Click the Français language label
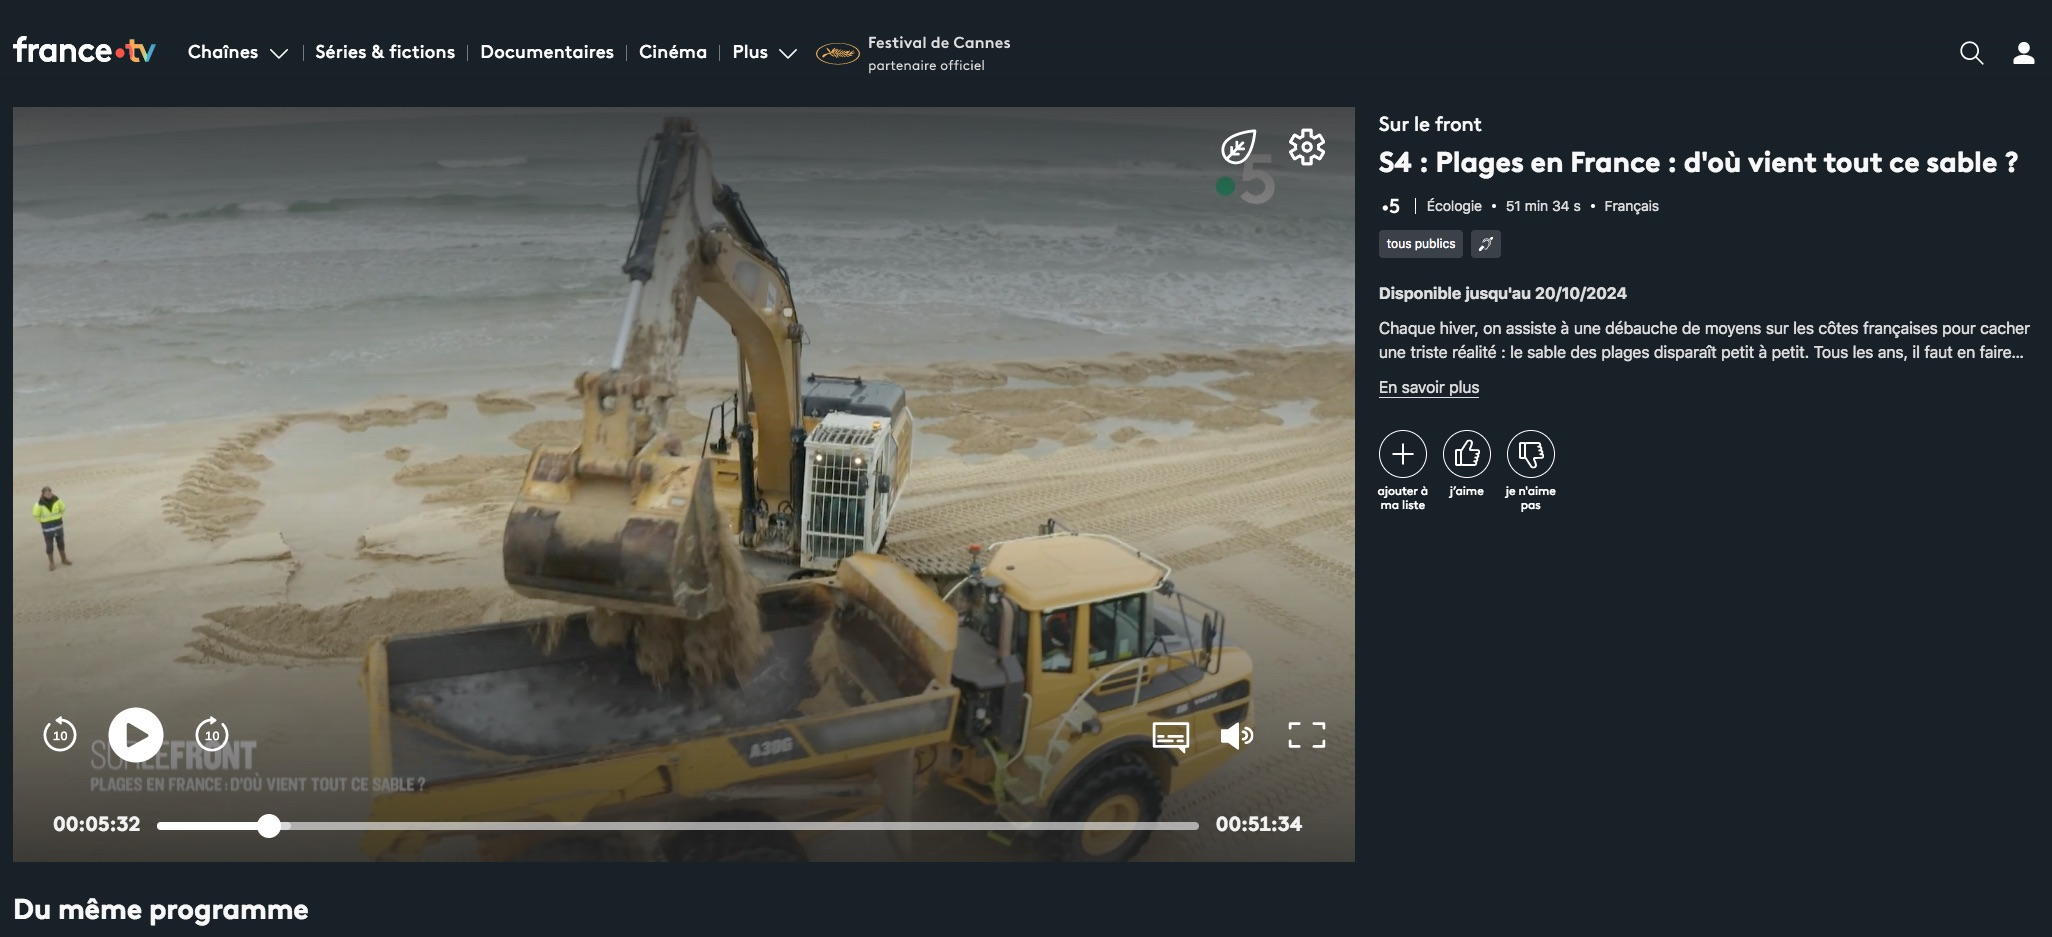2052x937 pixels. (1631, 206)
